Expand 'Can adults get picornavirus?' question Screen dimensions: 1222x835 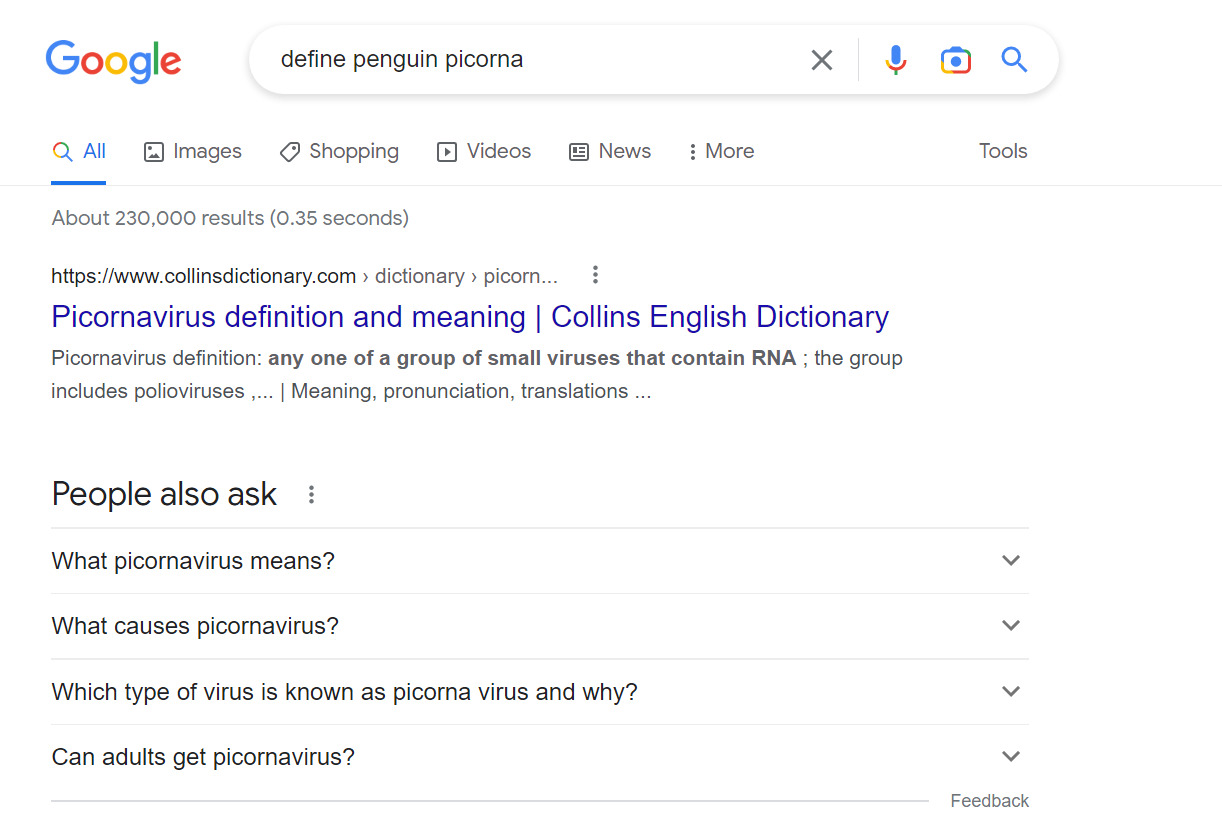point(1011,757)
